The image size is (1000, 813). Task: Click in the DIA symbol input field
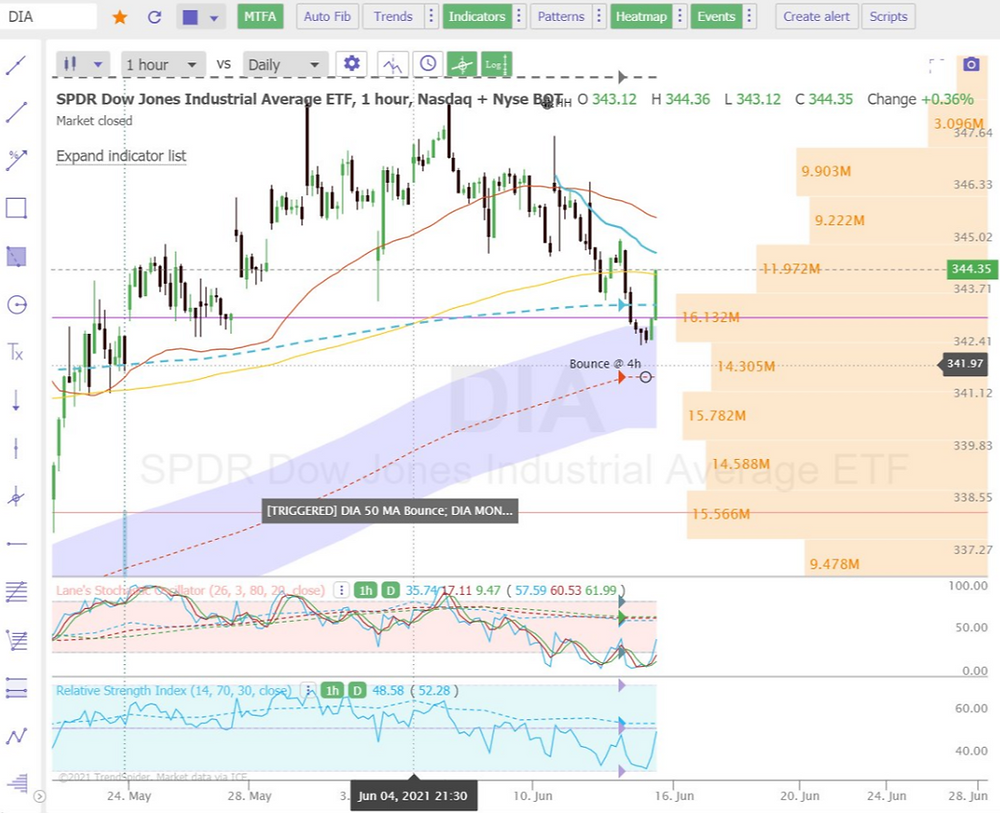click(48, 17)
